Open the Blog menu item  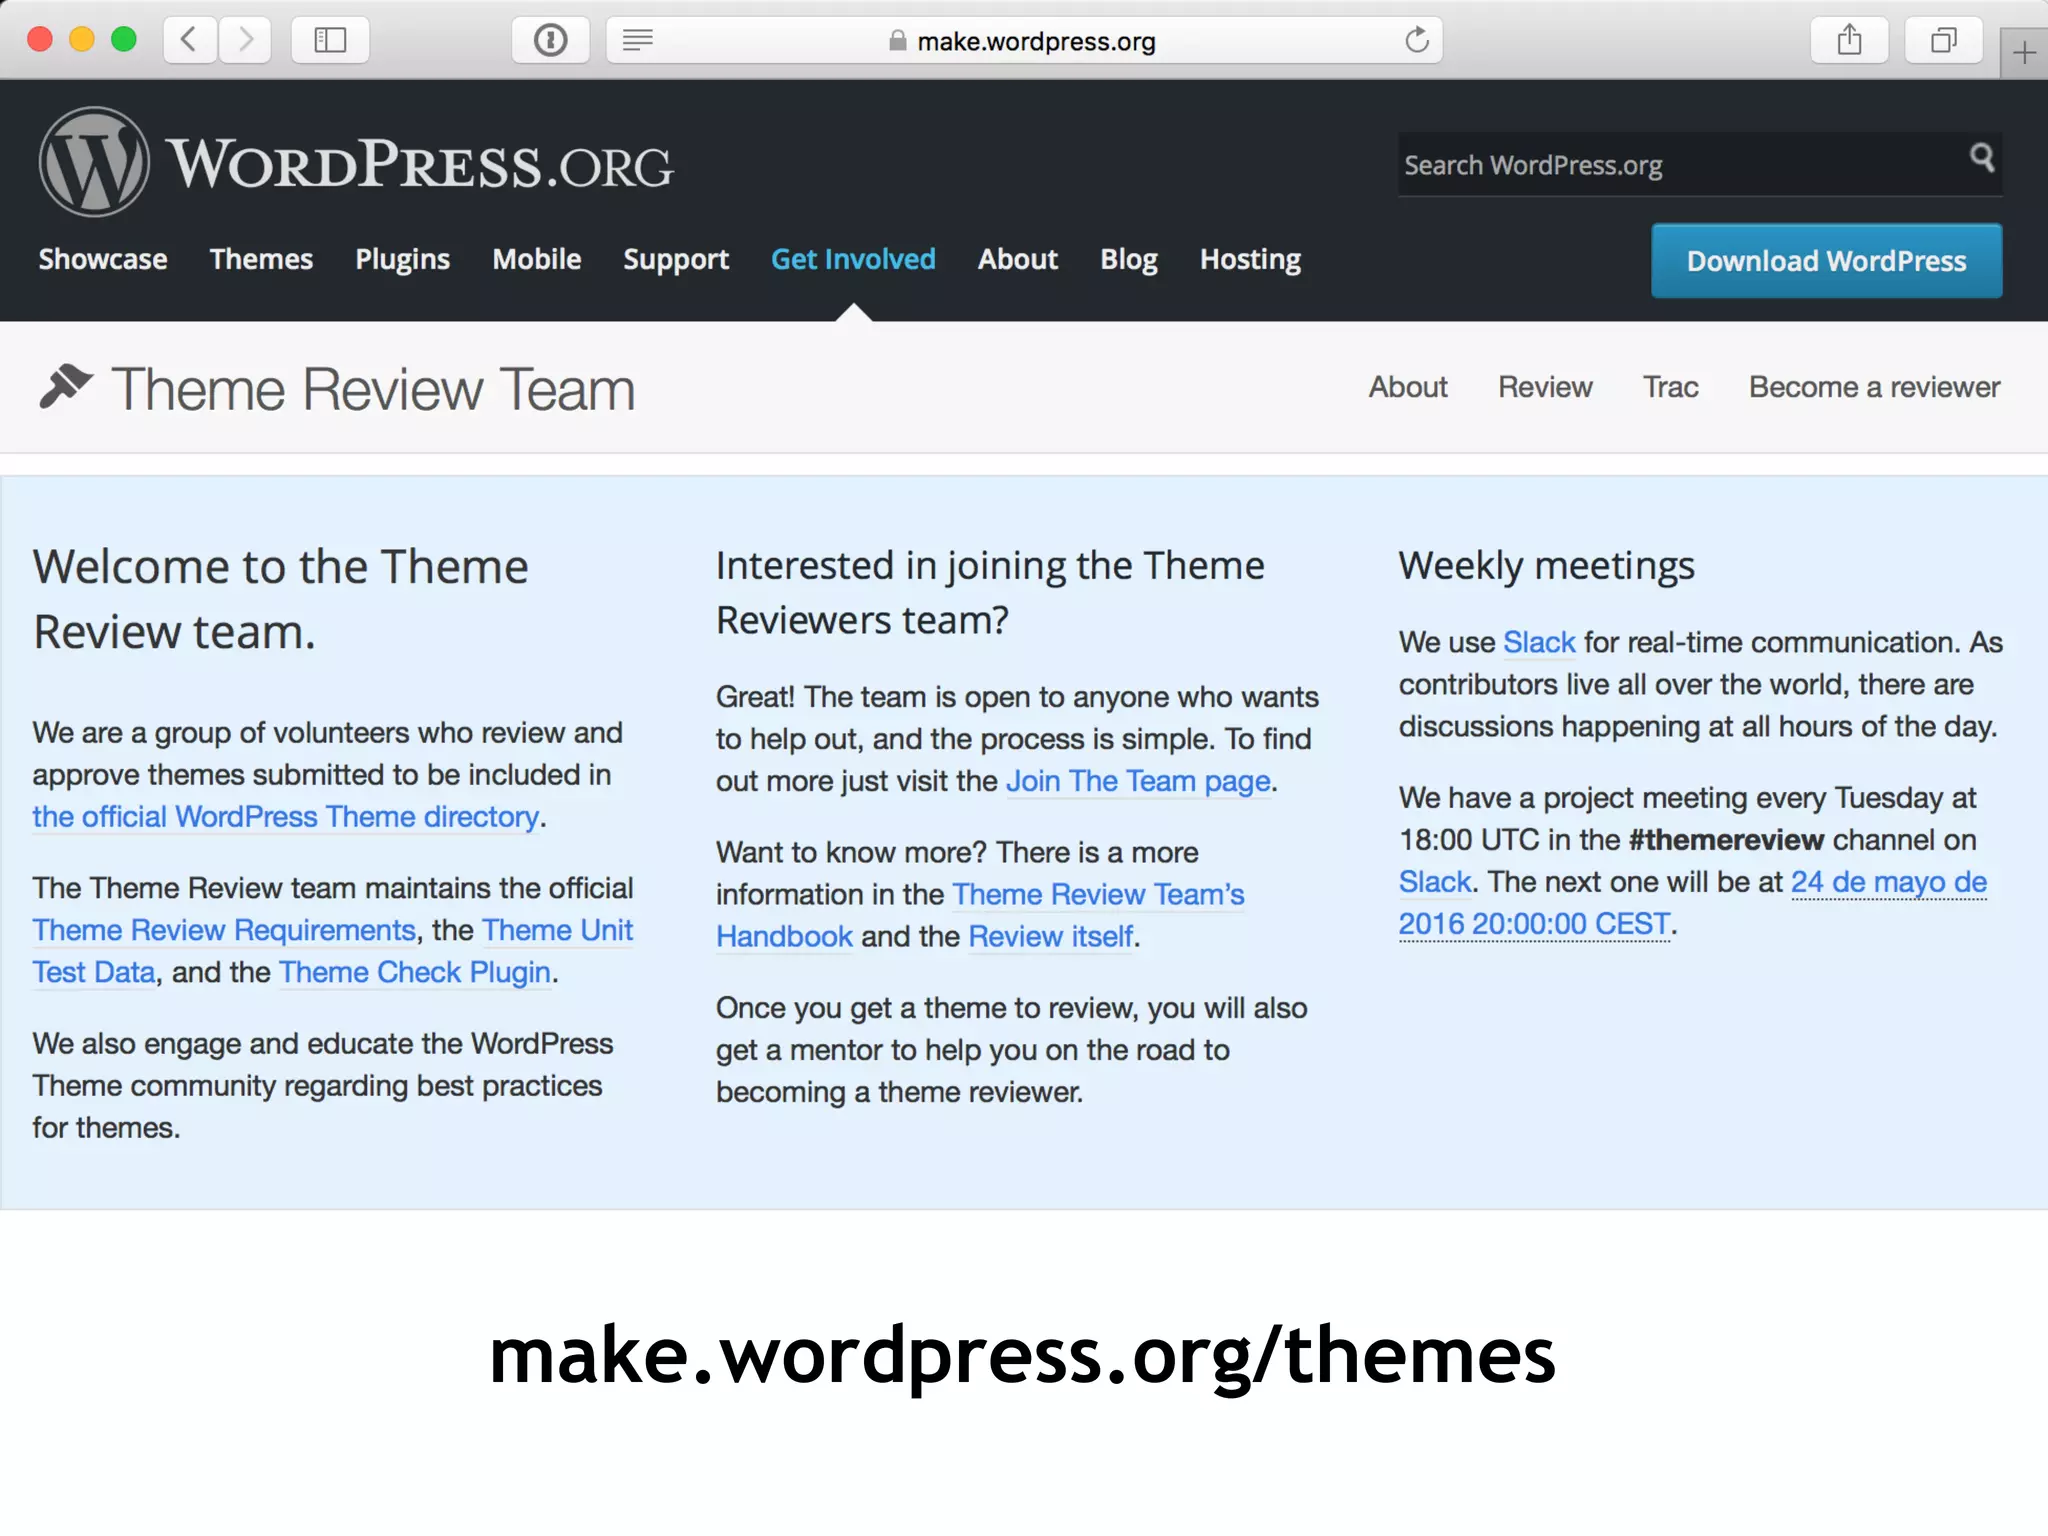pyautogui.click(x=1129, y=259)
